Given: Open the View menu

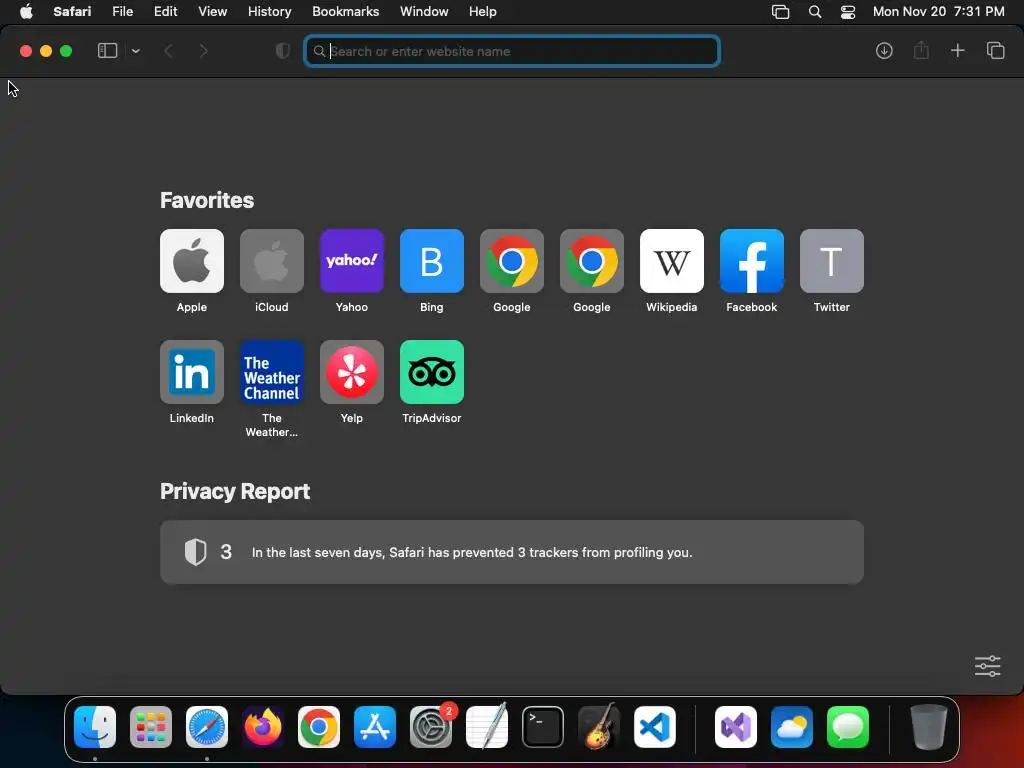Looking at the screenshot, I should tap(212, 12).
